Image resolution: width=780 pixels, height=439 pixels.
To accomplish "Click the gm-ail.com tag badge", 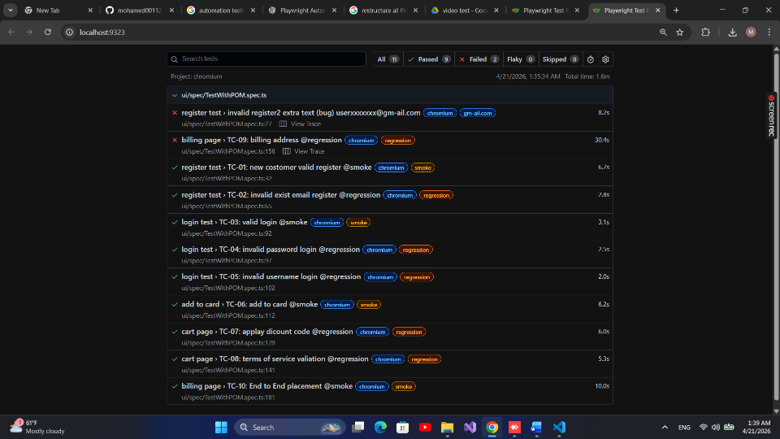I will [478, 113].
